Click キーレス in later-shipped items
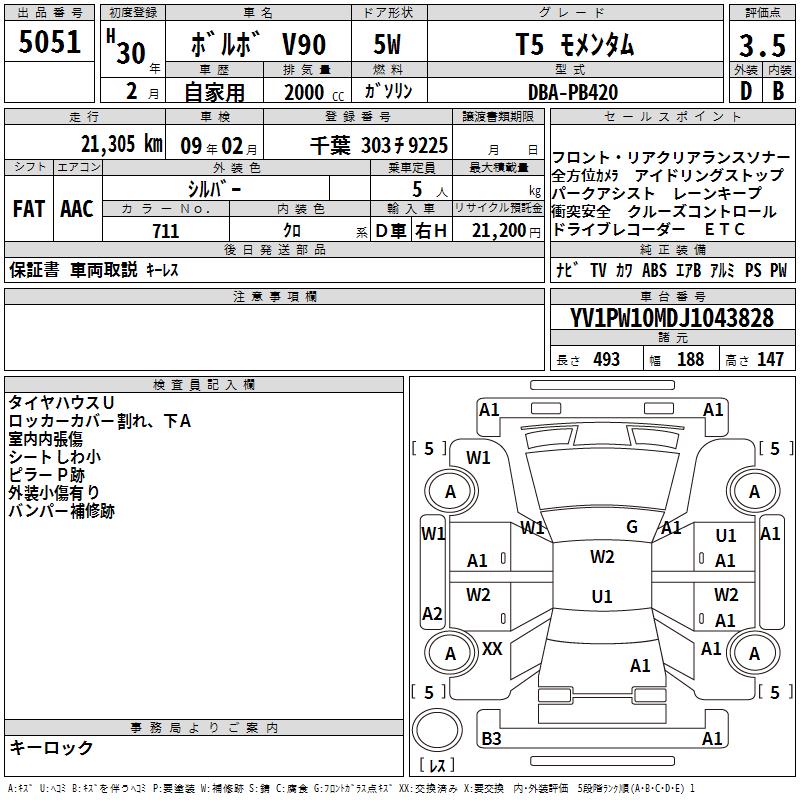 click(x=162, y=270)
